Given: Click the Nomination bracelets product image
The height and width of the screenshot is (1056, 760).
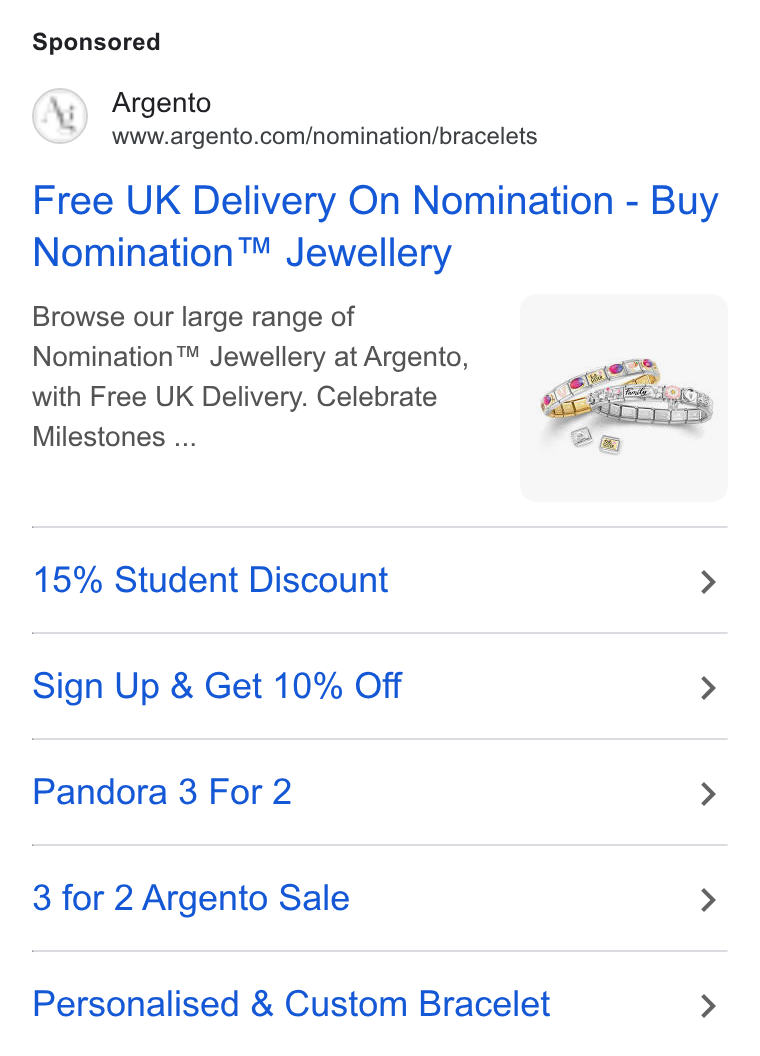Looking at the screenshot, I should click(x=624, y=397).
